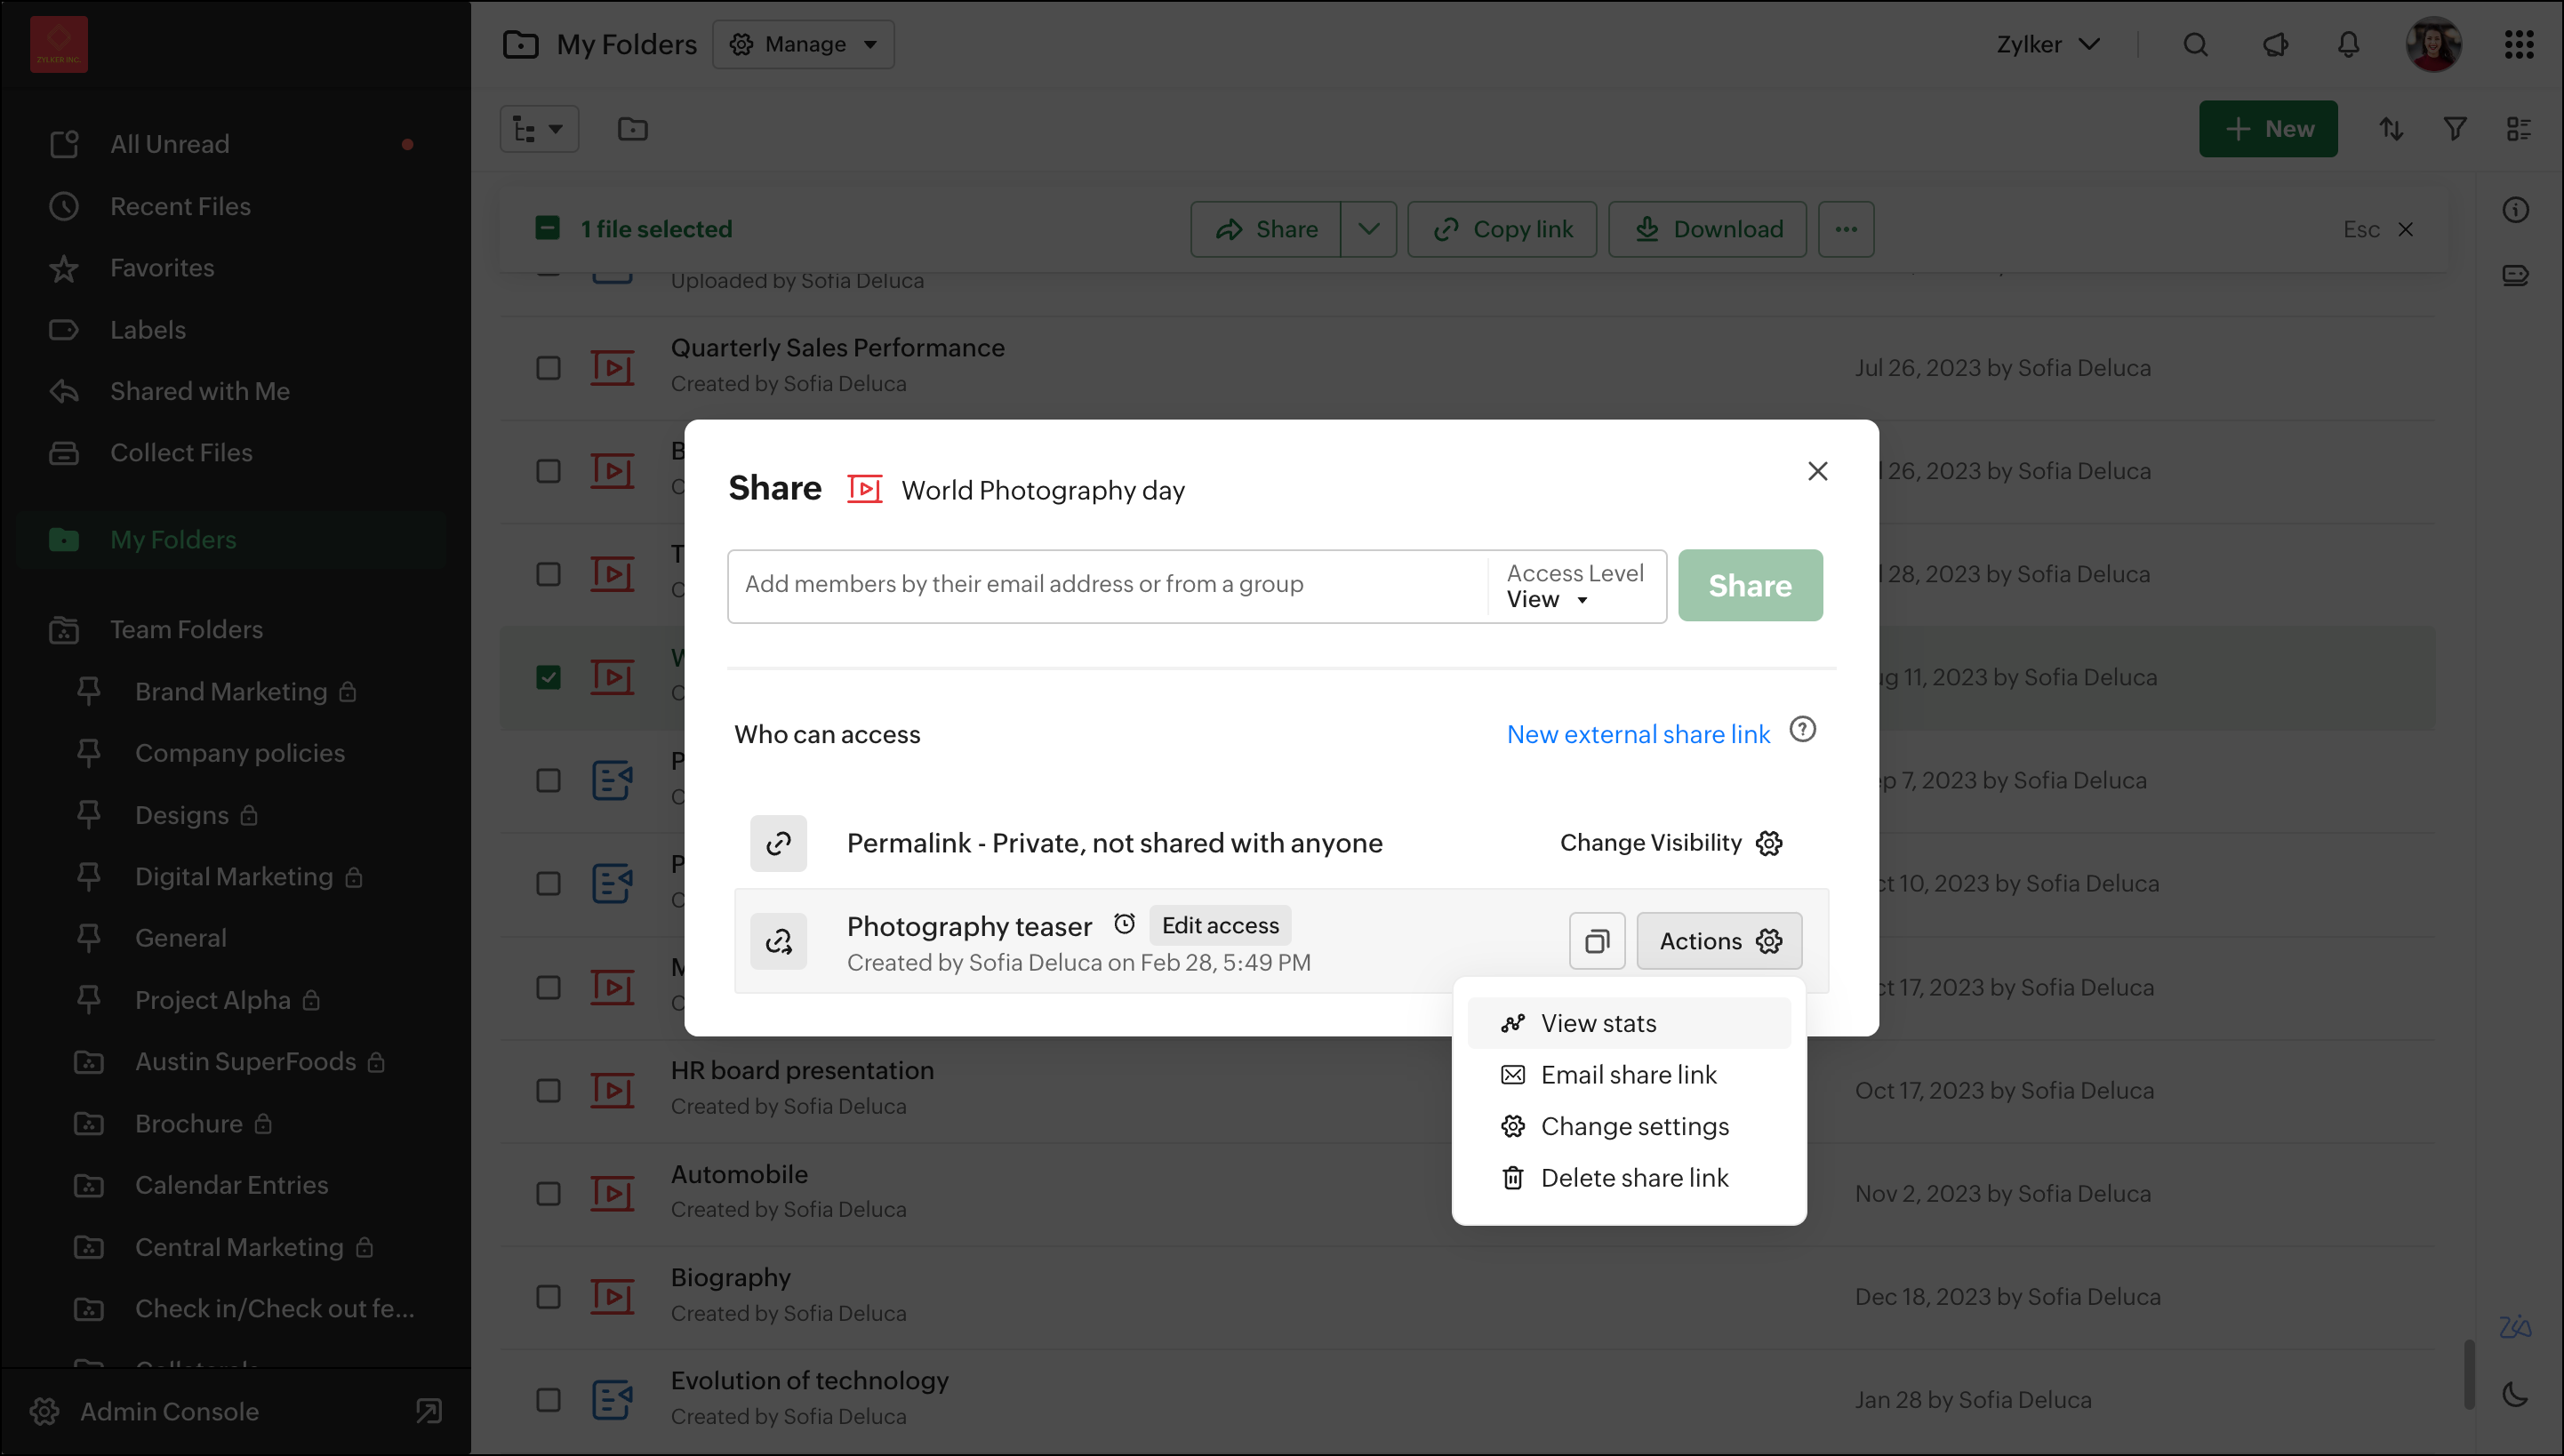Open Admin Console external link icon
Image resolution: width=2564 pixels, height=1456 pixels.
coord(428,1411)
